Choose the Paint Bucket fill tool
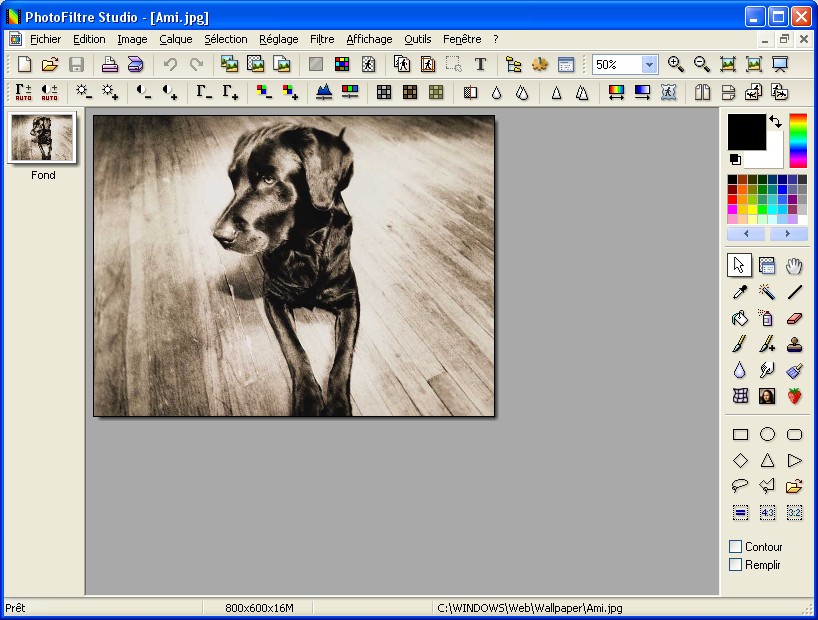The image size is (818, 620). [740, 318]
